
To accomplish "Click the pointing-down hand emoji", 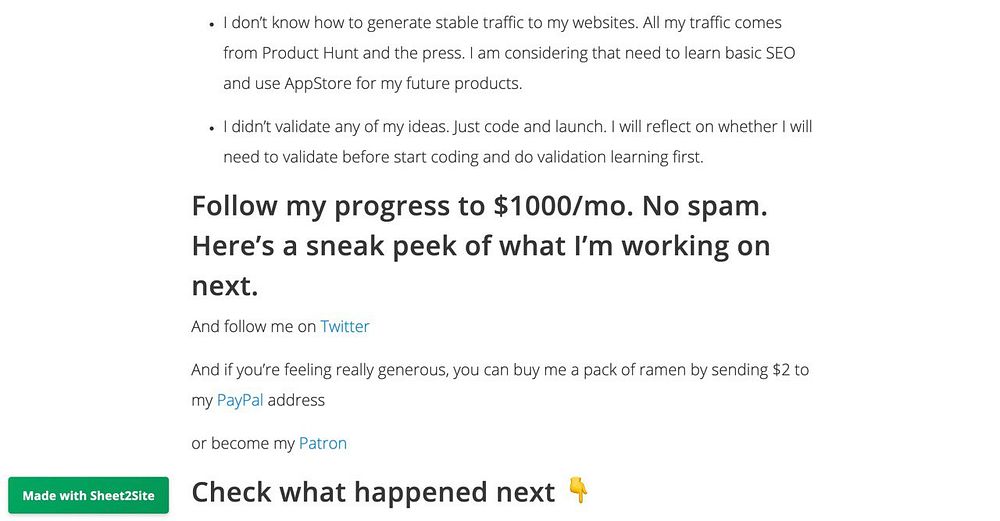I will 578,490.
